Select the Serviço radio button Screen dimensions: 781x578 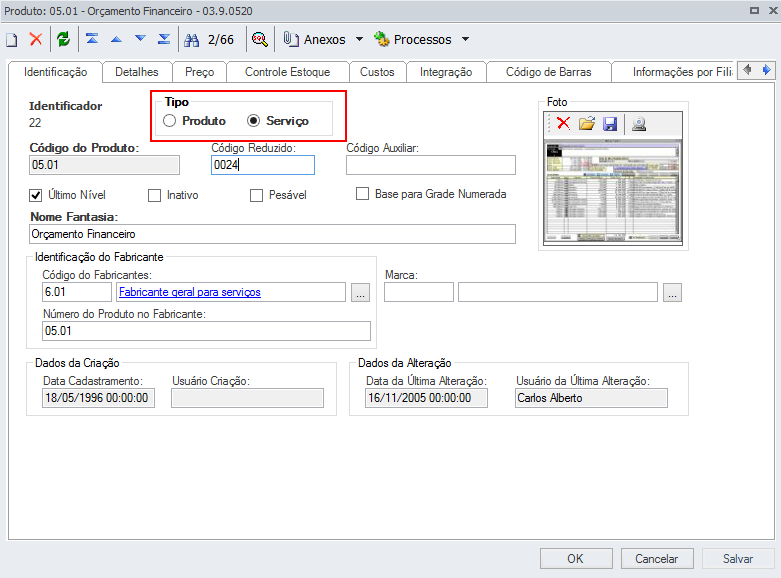[x=254, y=121]
